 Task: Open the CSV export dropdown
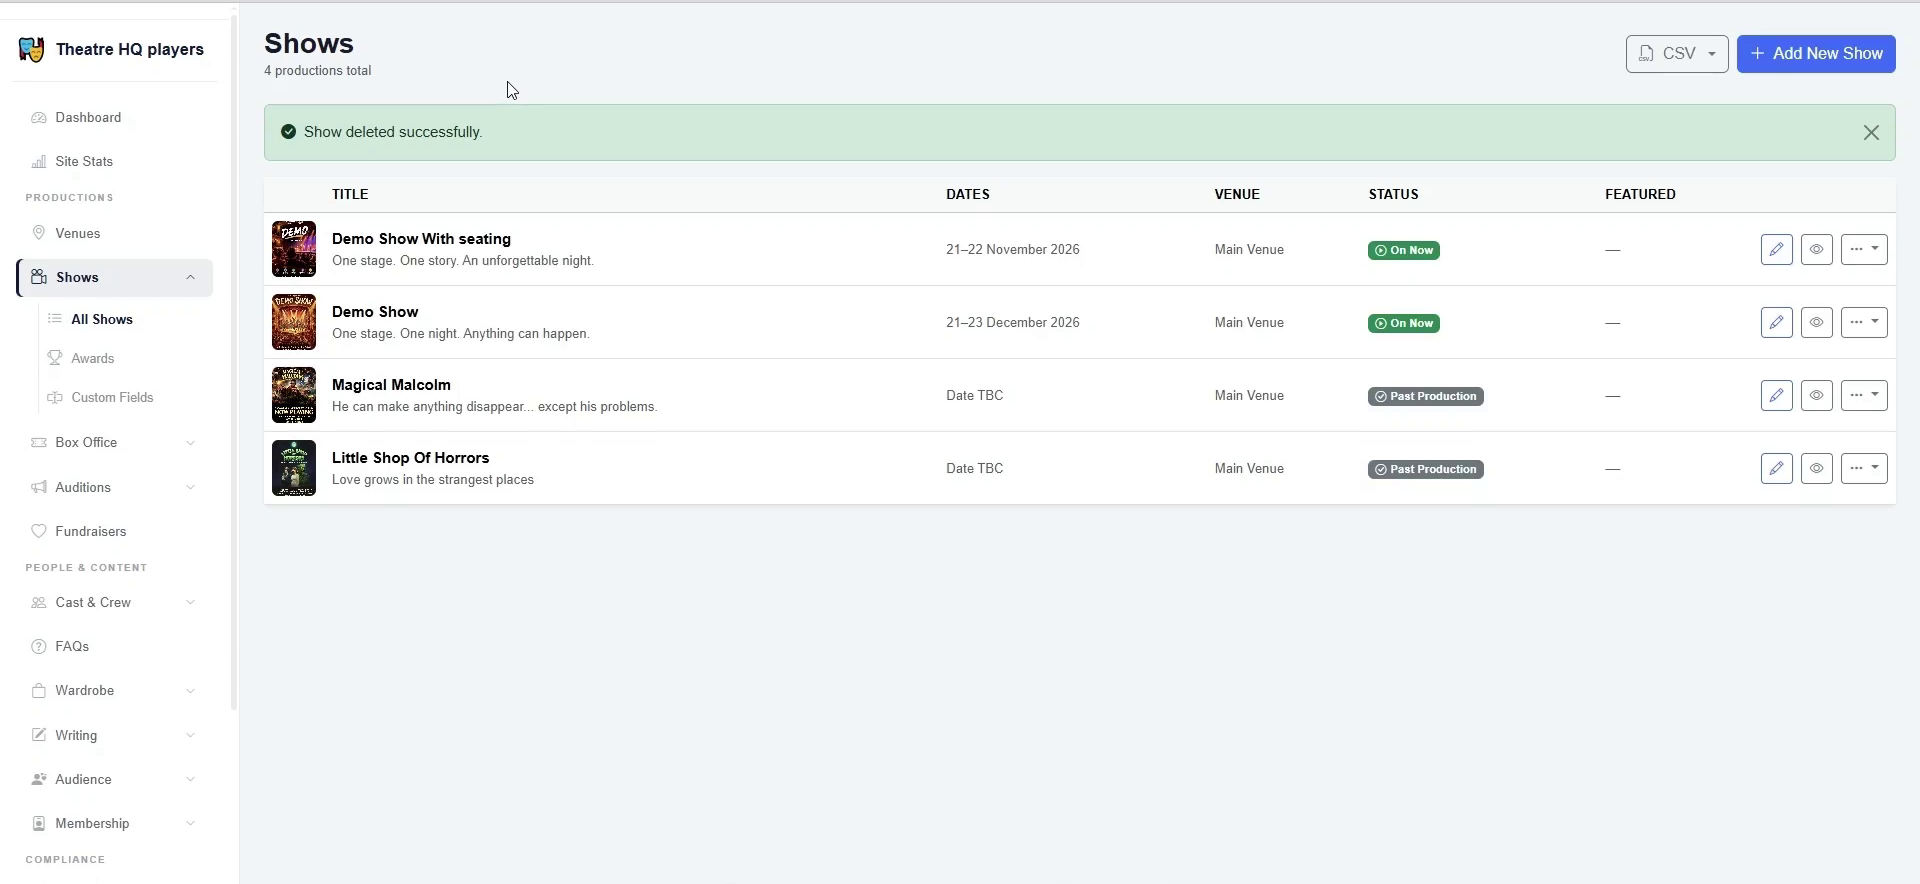[x=1677, y=54]
